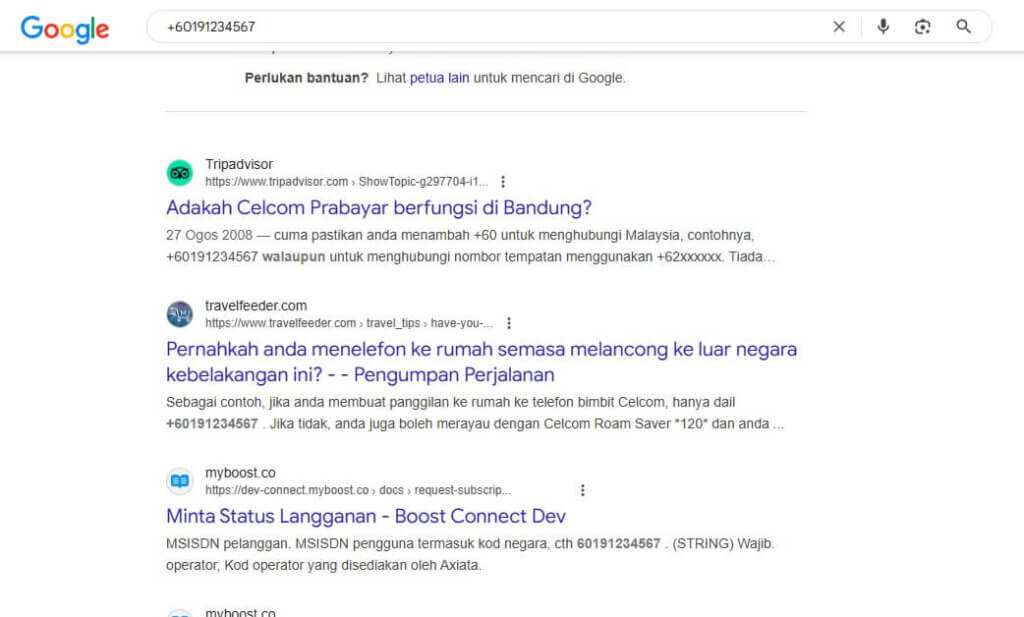Open the more-options menu for the dev-connect.myboost.co result
Image resolution: width=1024 pixels, height=617 pixels.
click(x=583, y=490)
